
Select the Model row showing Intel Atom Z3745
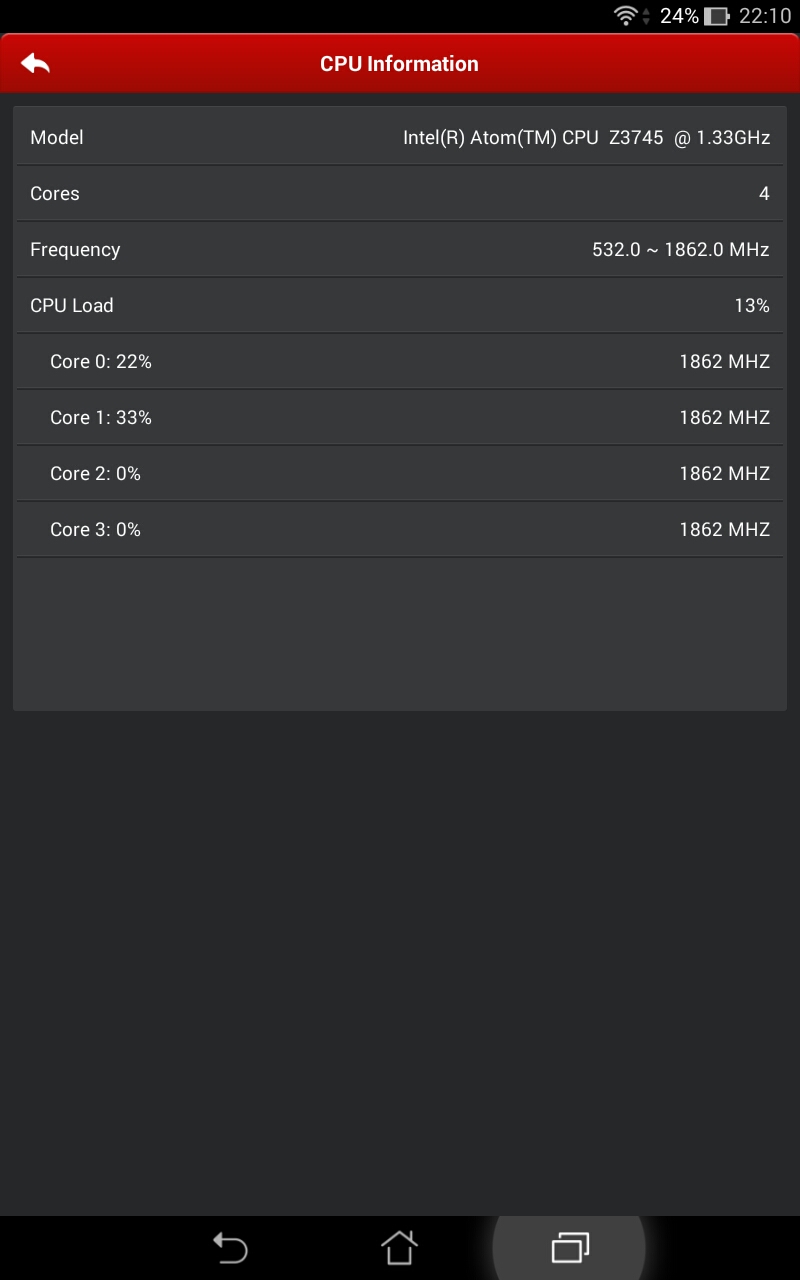[x=400, y=137]
